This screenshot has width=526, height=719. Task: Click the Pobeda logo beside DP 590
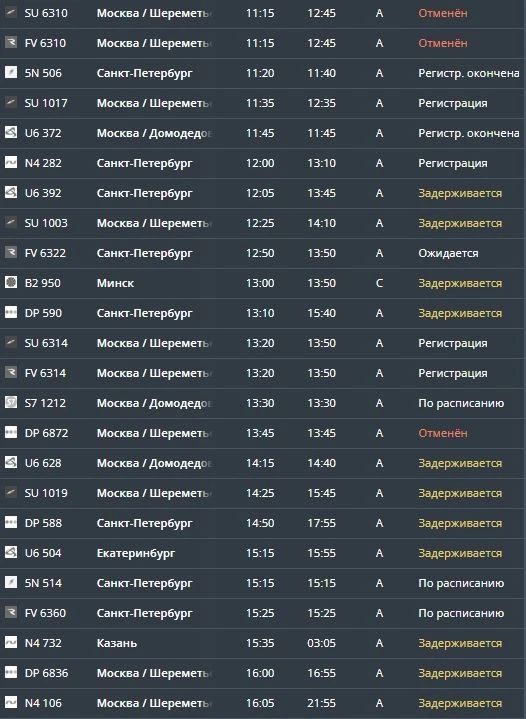pos(11,312)
